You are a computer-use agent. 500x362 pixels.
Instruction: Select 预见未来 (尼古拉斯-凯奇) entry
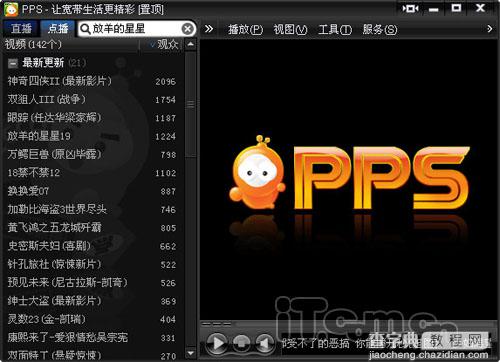pos(92,283)
